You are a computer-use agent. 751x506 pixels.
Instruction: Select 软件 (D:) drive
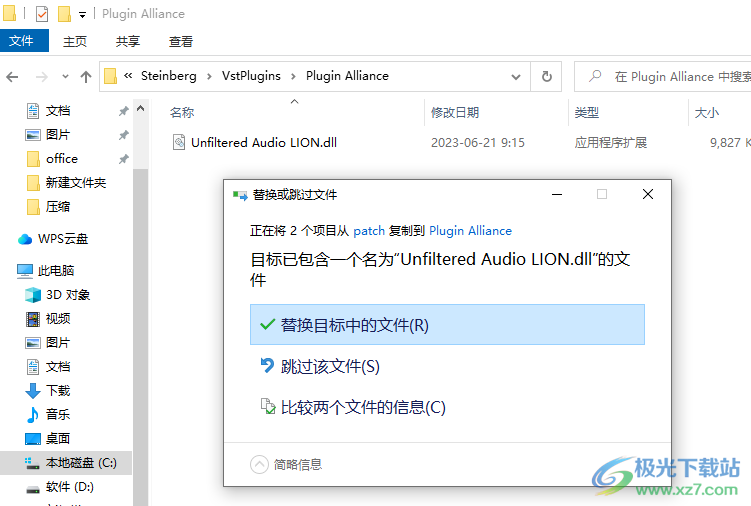tap(70, 487)
